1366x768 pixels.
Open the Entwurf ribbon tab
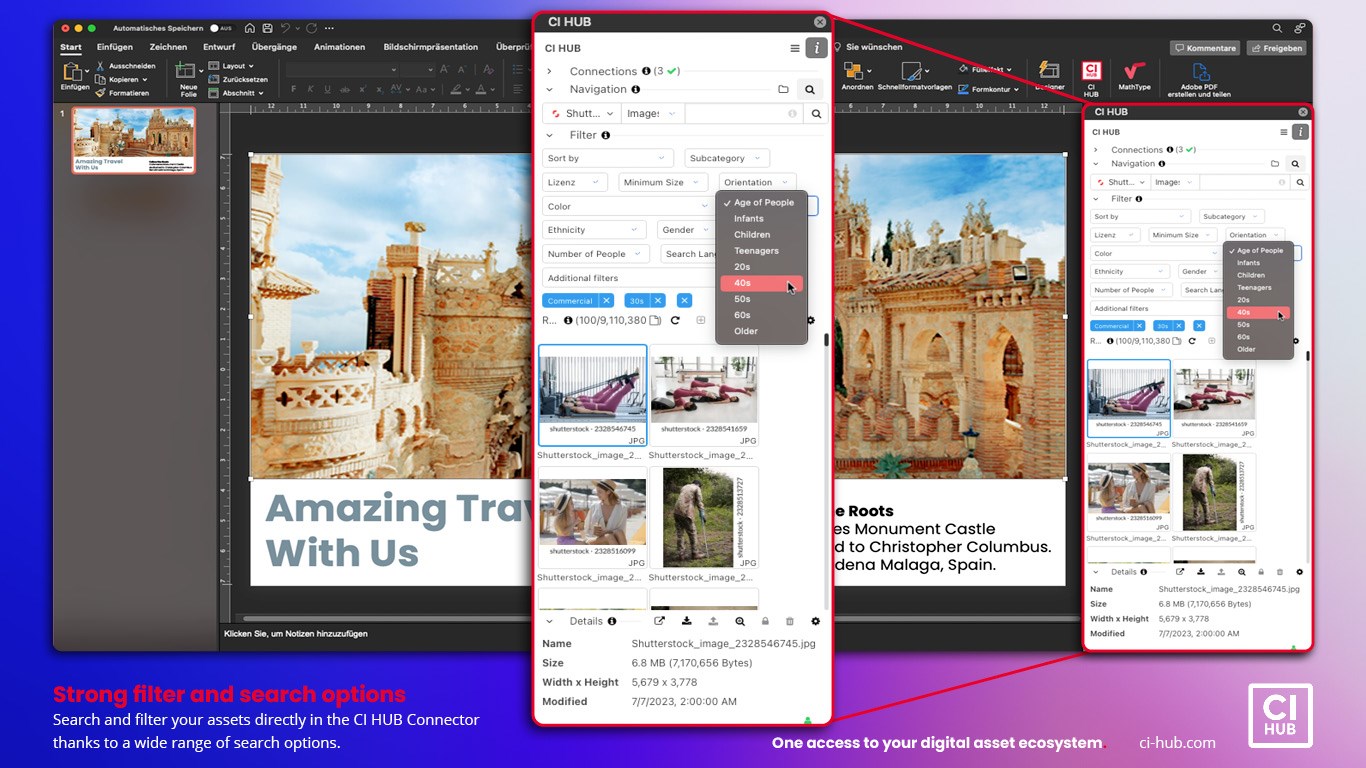[219, 47]
